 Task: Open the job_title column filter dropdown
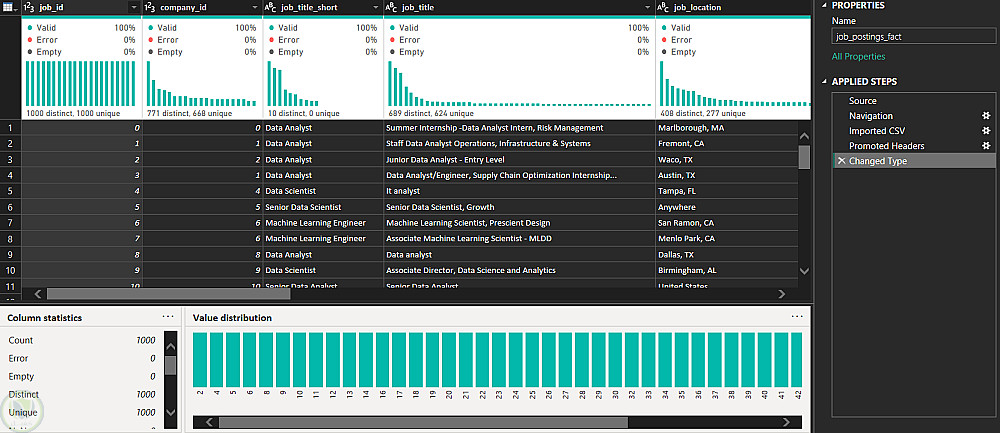(647, 8)
